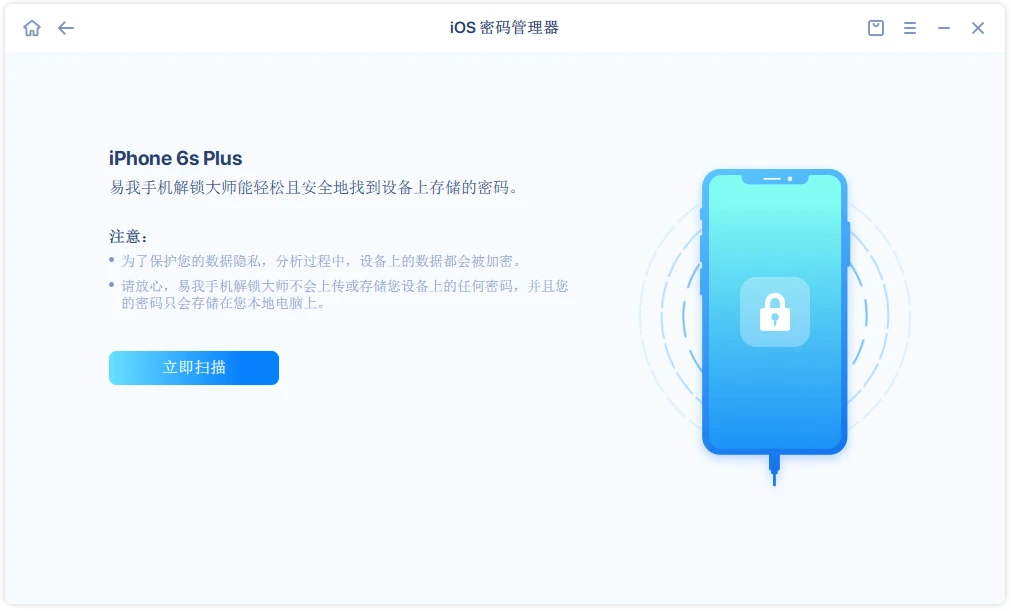The image size is (1011, 611).
Task: Click the iOS 密码管理器 window title
Action: [x=504, y=28]
